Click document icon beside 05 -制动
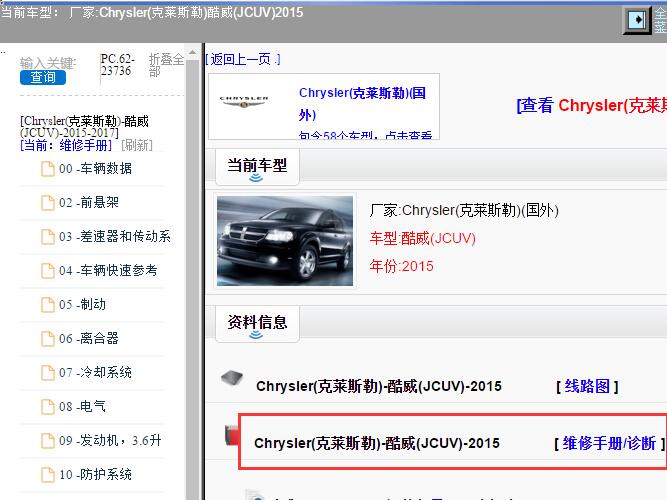This screenshot has height=500, width=667. pyautogui.click(x=48, y=305)
